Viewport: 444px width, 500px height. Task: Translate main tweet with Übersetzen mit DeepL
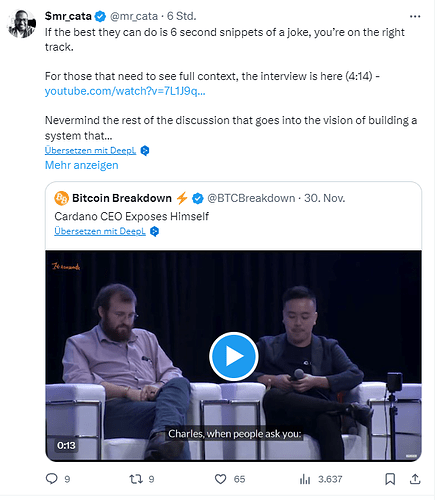tap(91, 150)
